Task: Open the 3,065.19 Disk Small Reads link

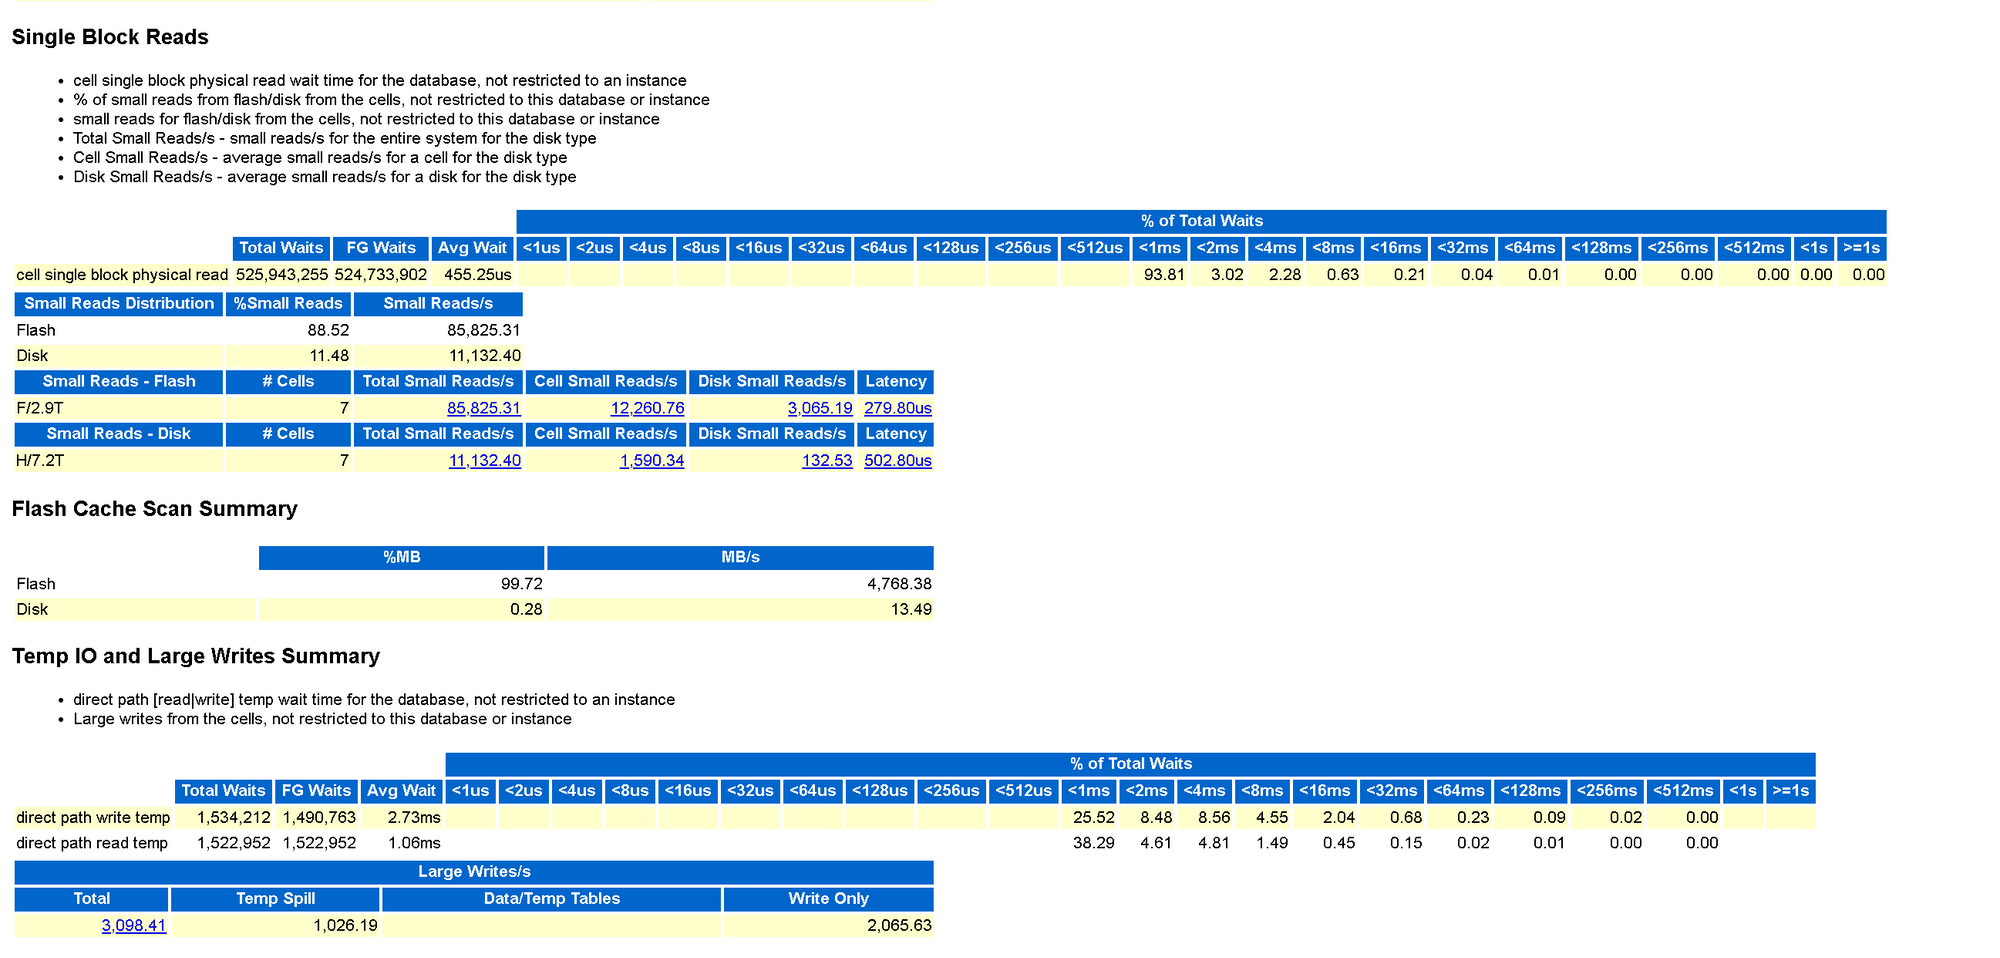Action: tap(820, 407)
